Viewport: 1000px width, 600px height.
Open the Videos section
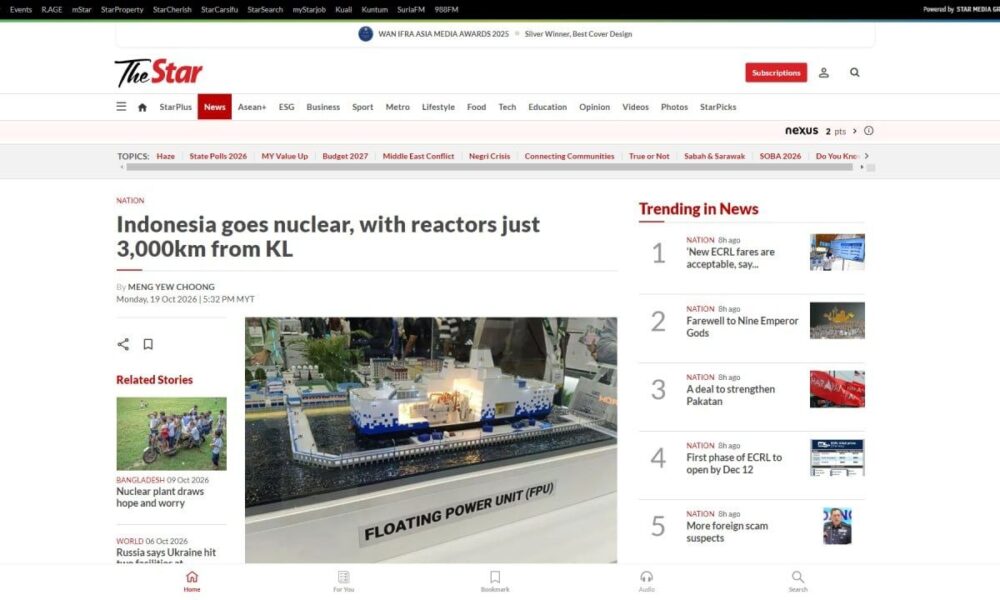click(x=635, y=107)
